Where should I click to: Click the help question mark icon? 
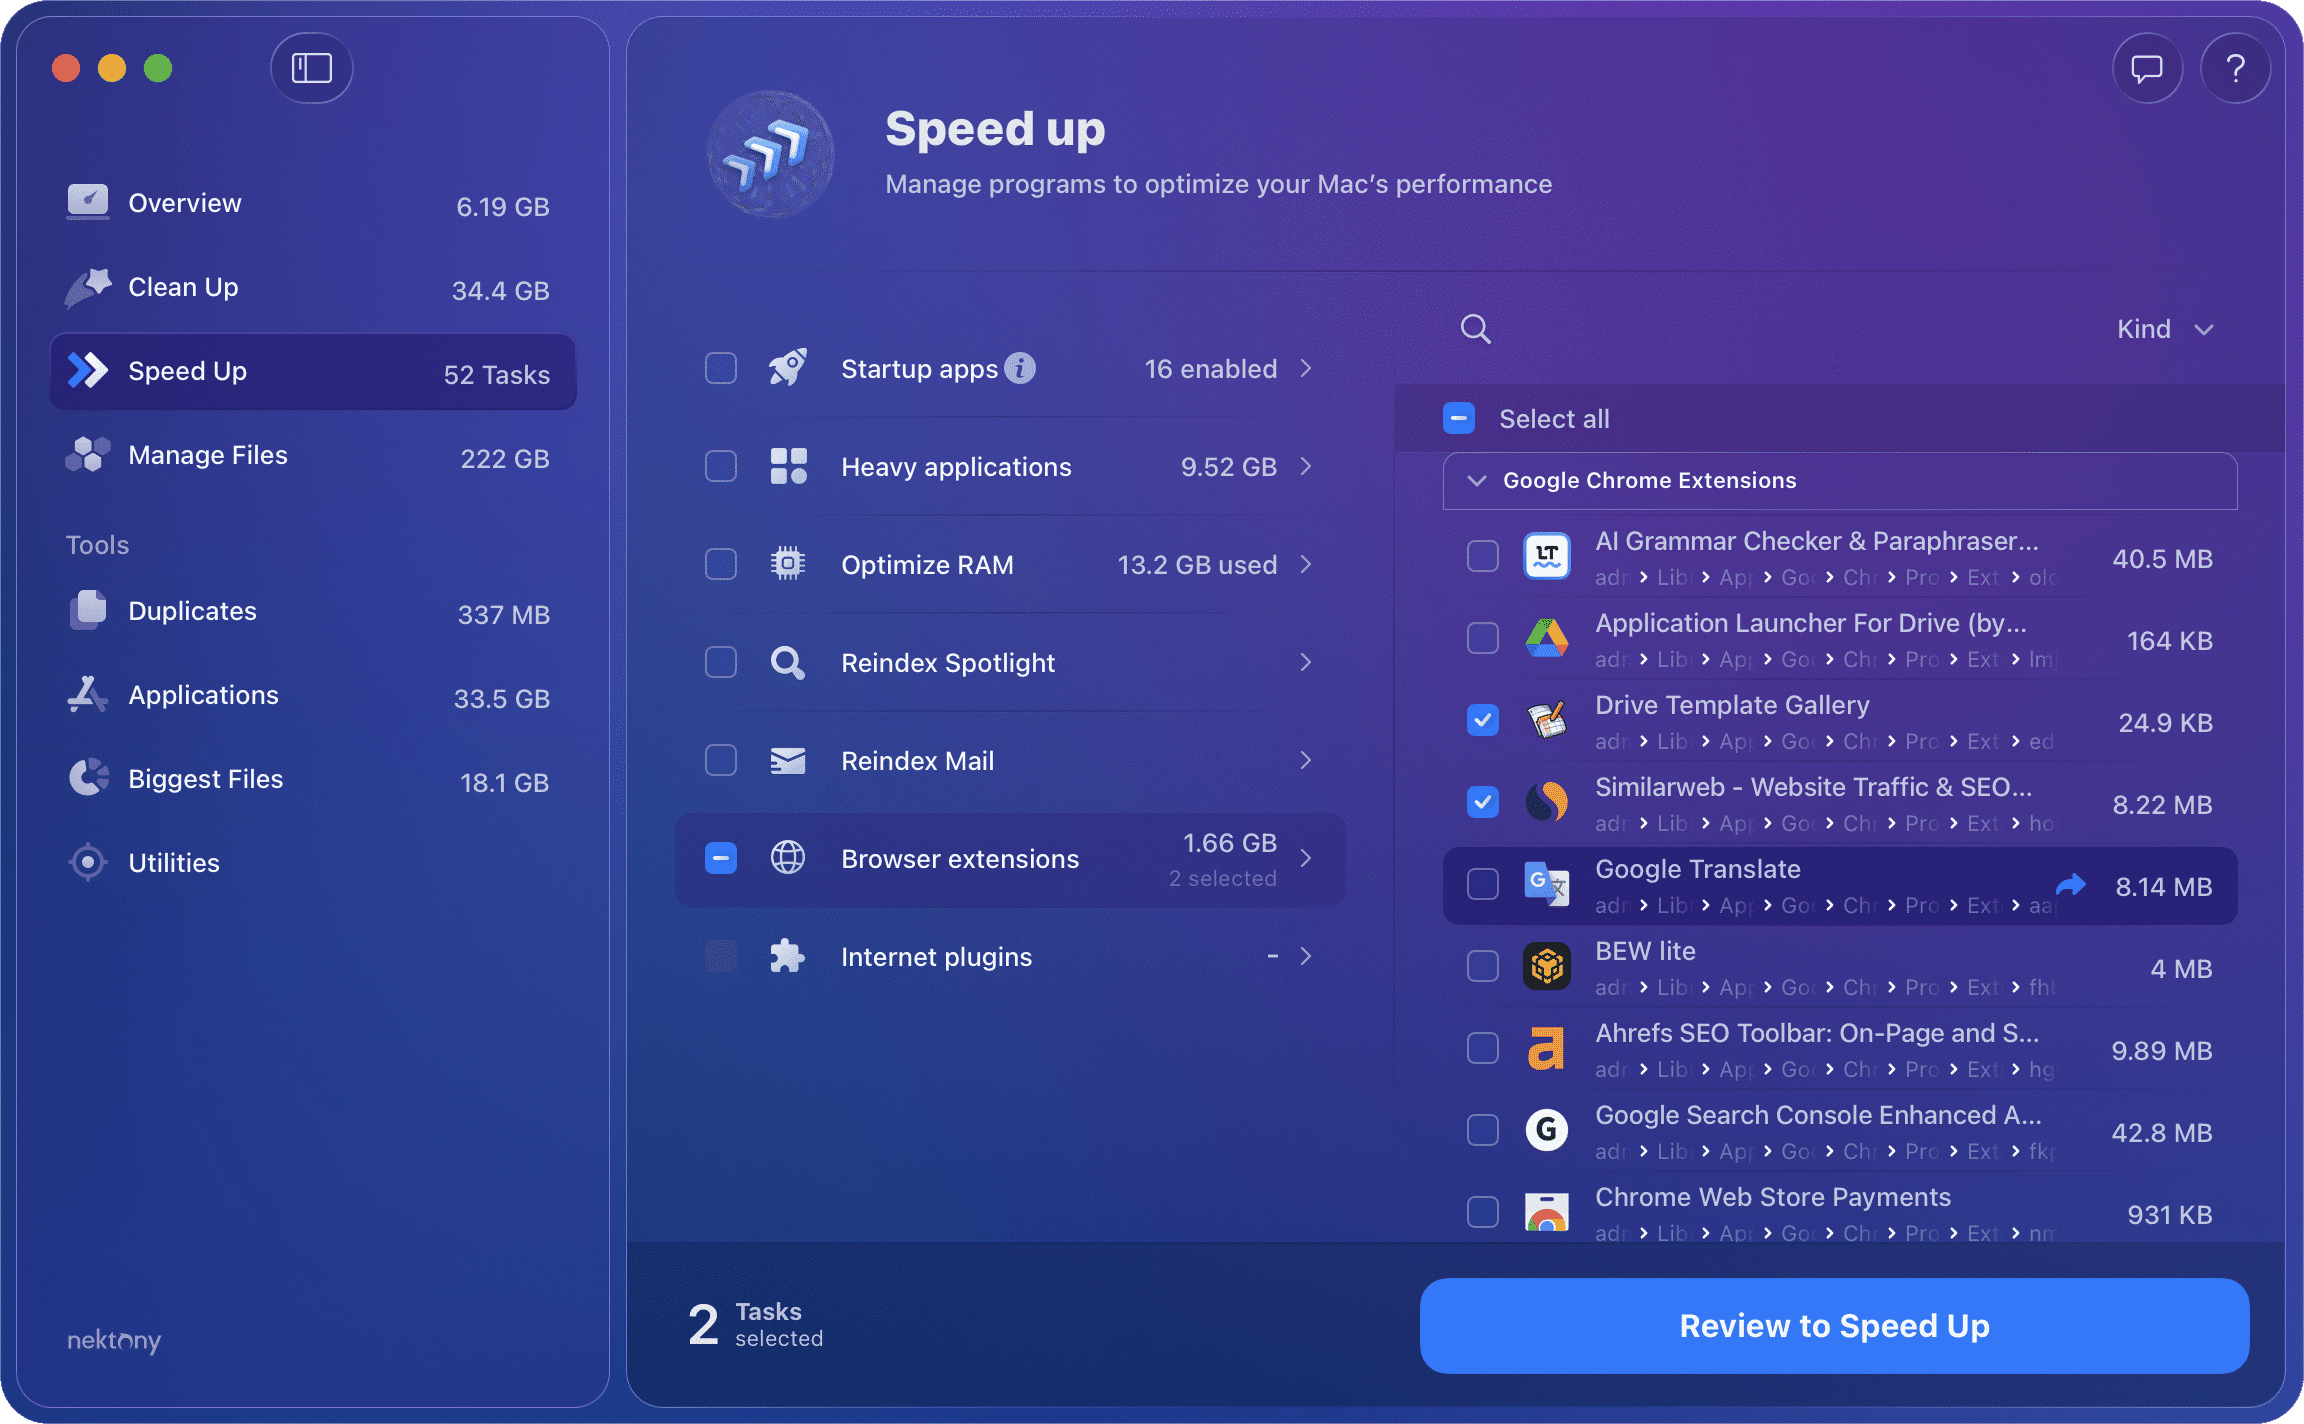point(2235,68)
